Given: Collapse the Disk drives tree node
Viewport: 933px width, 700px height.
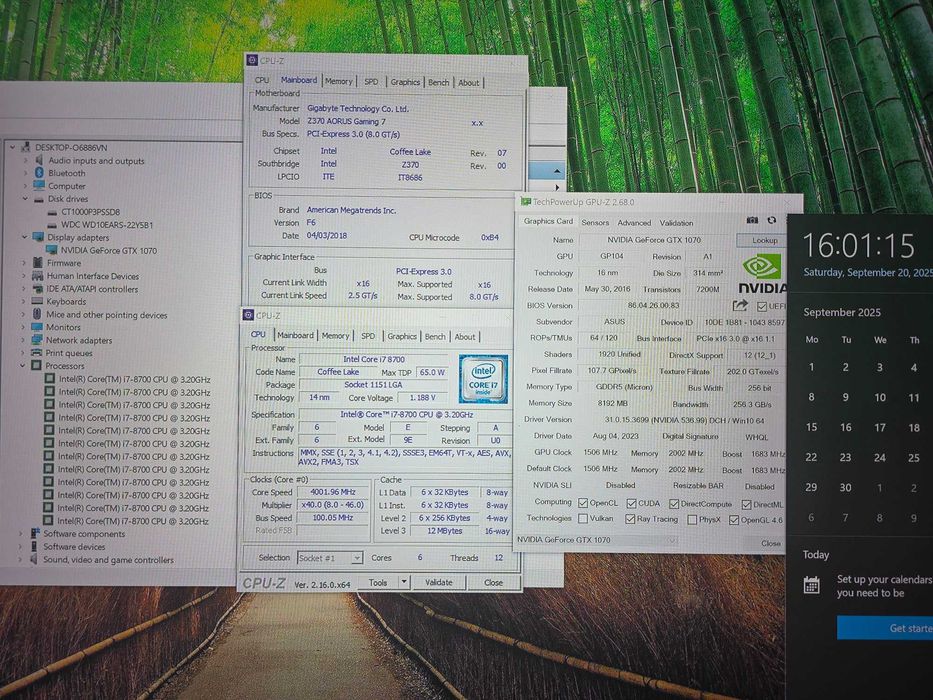Looking at the screenshot, I should pyautogui.click(x=25, y=198).
